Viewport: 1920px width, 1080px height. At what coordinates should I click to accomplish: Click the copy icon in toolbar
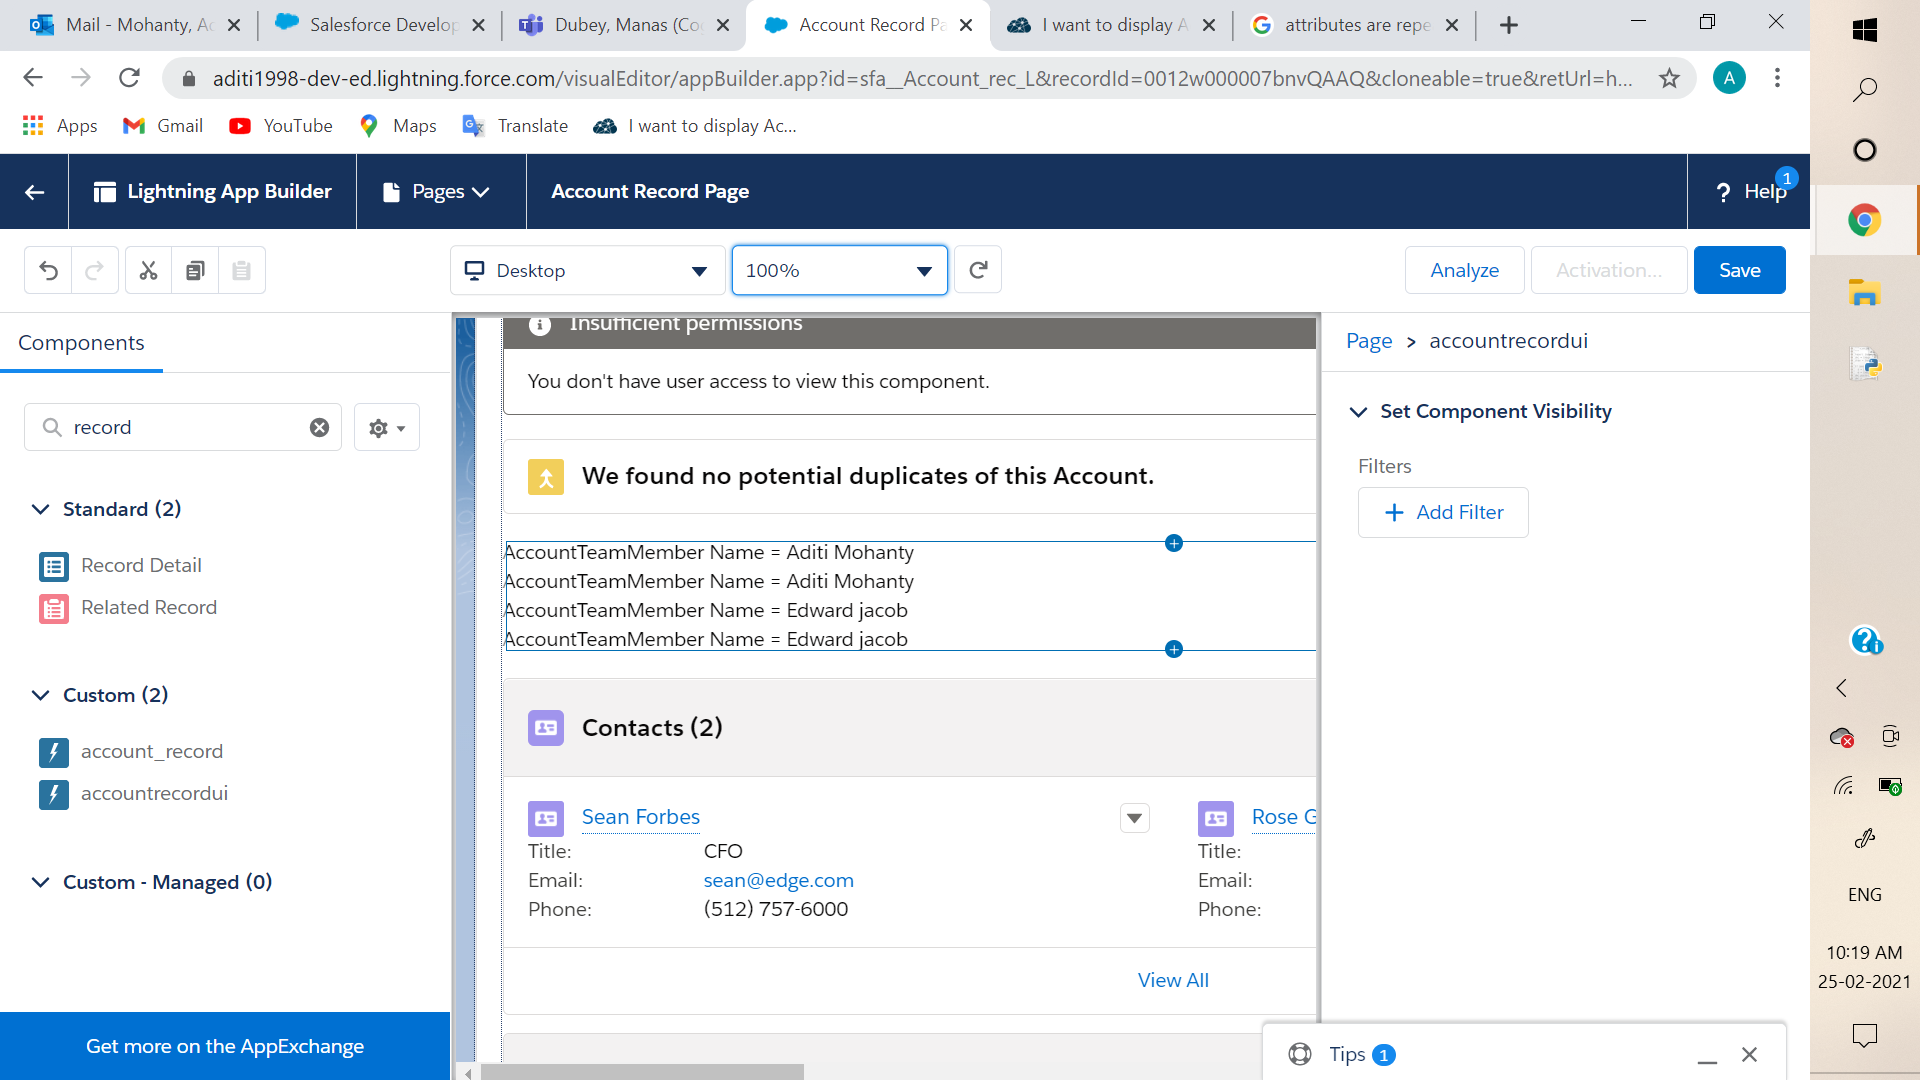pyautogui.click(x=195, y=270)
